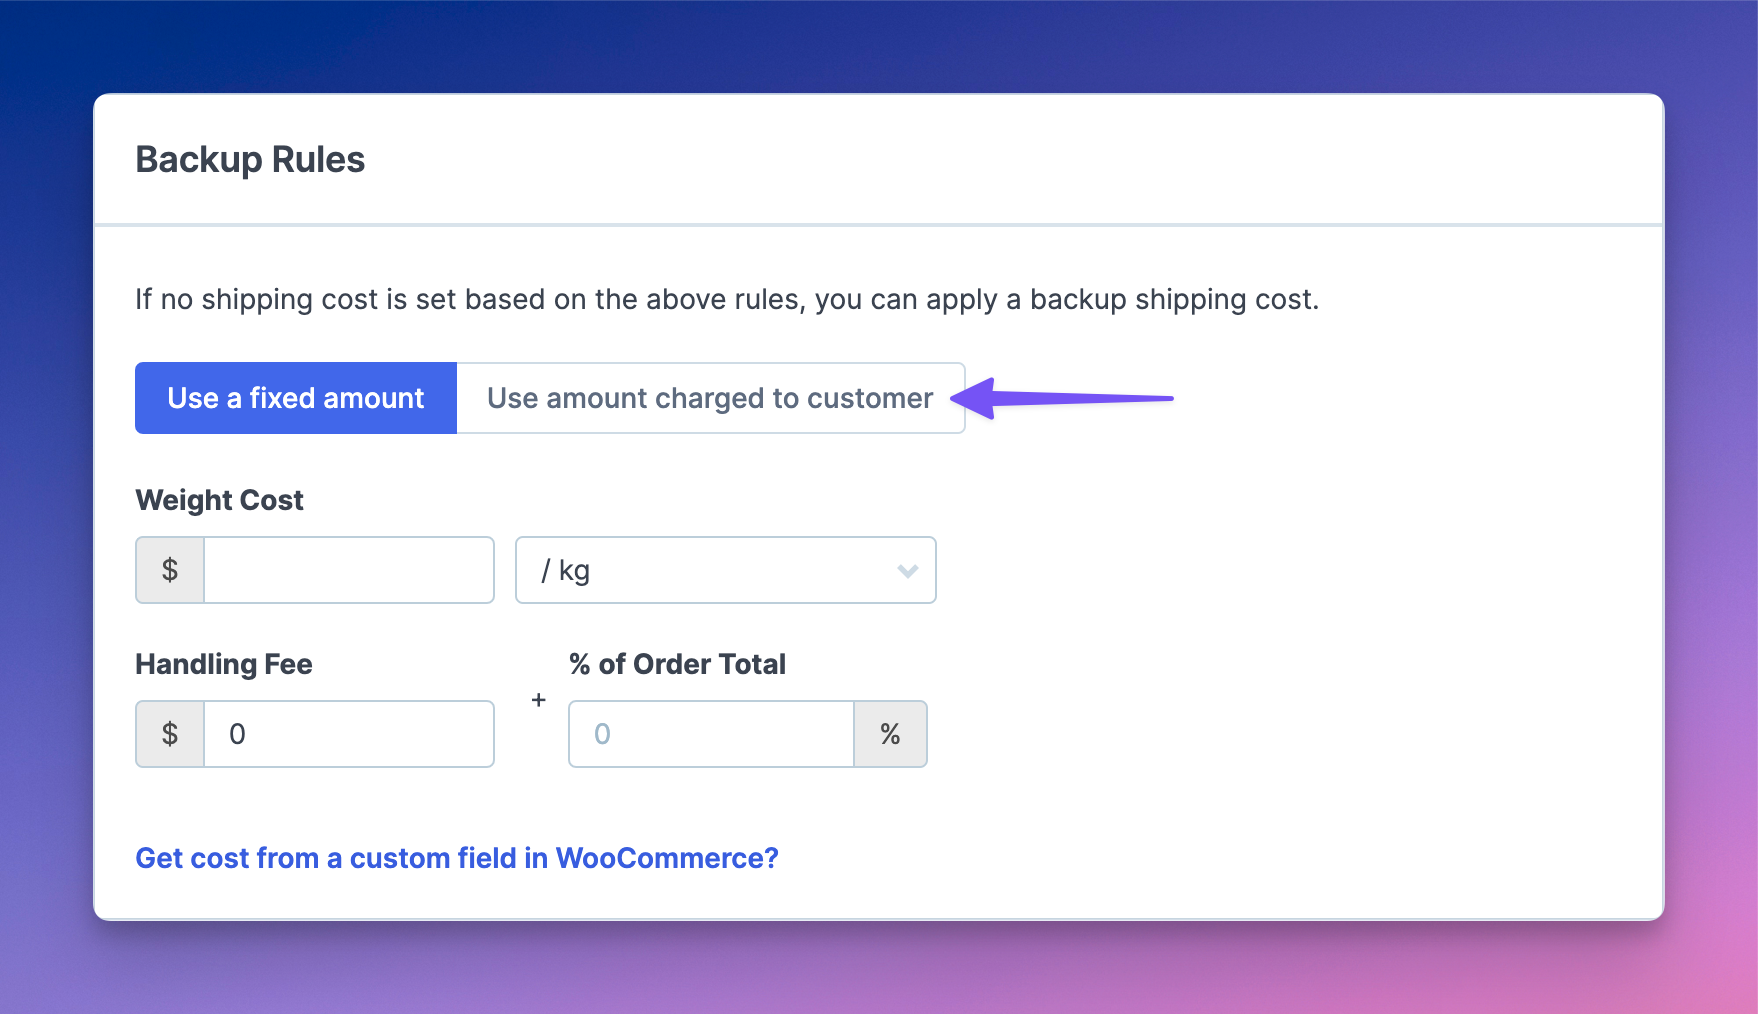Image resolution: width=1758 pixels, height=1014 pixels.
Task: Click the plus sign between fee fields
Action: [x=539, y=700]
